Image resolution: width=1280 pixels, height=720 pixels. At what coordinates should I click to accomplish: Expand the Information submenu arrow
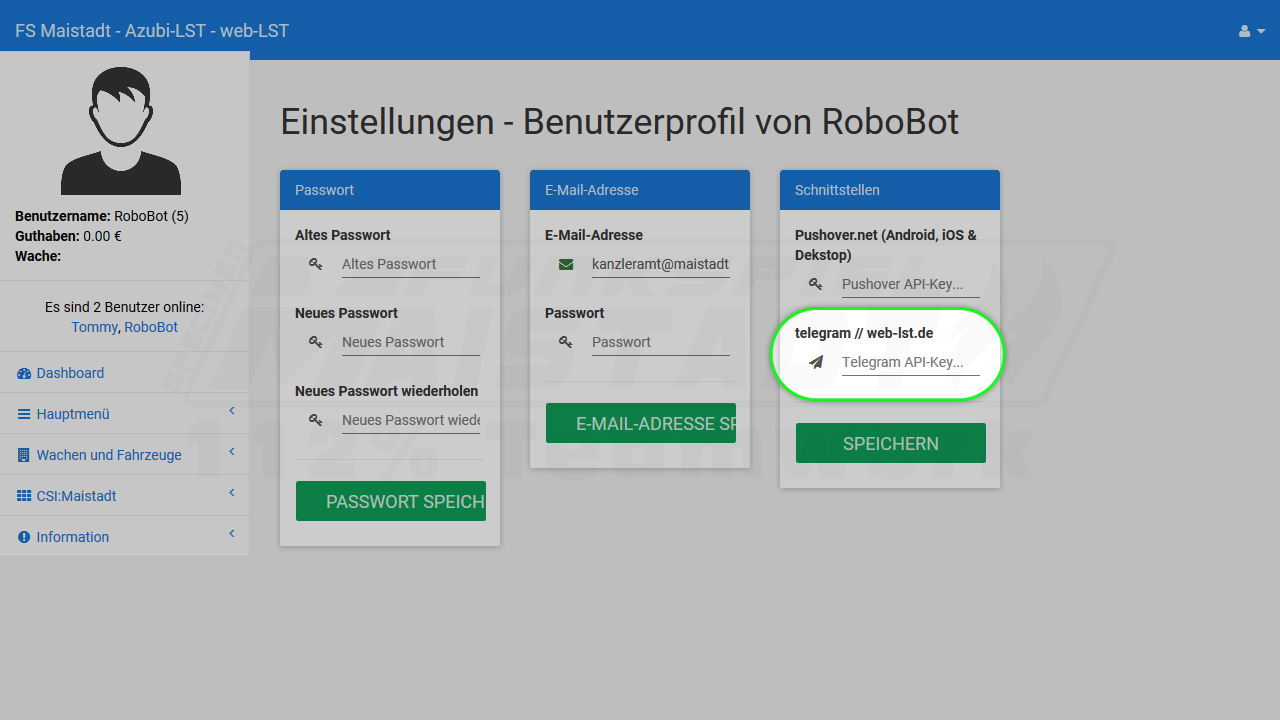point(232,534)
